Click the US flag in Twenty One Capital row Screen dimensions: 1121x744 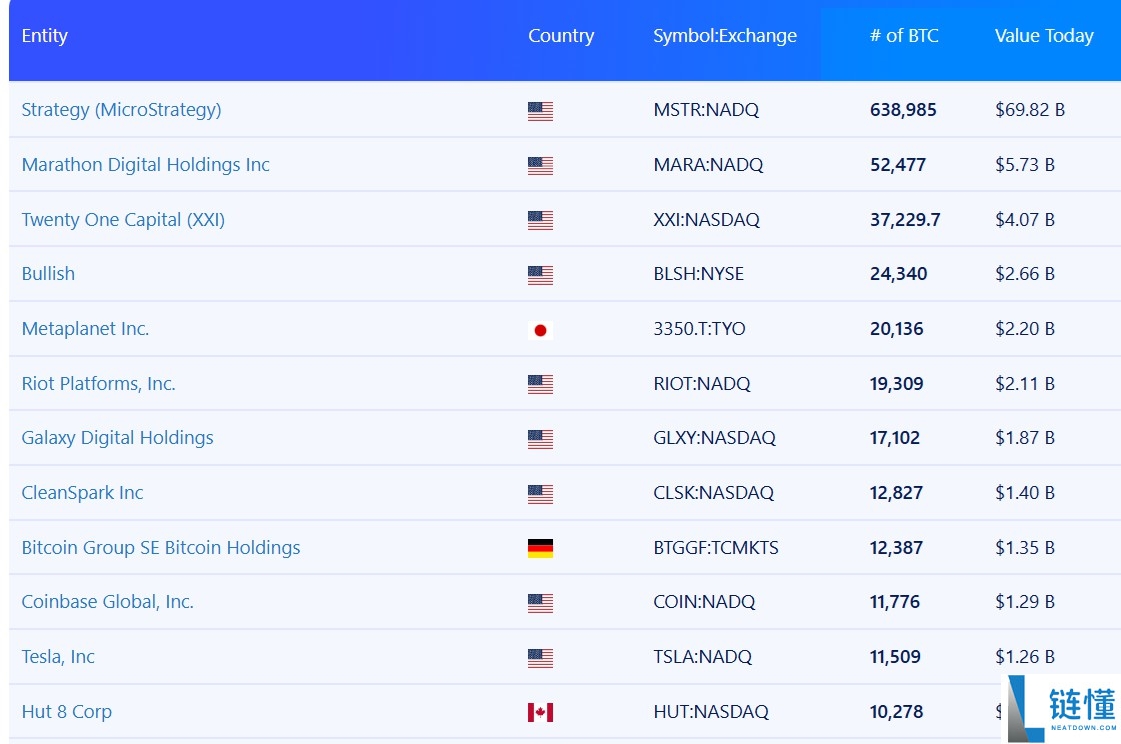pos(540,220)
